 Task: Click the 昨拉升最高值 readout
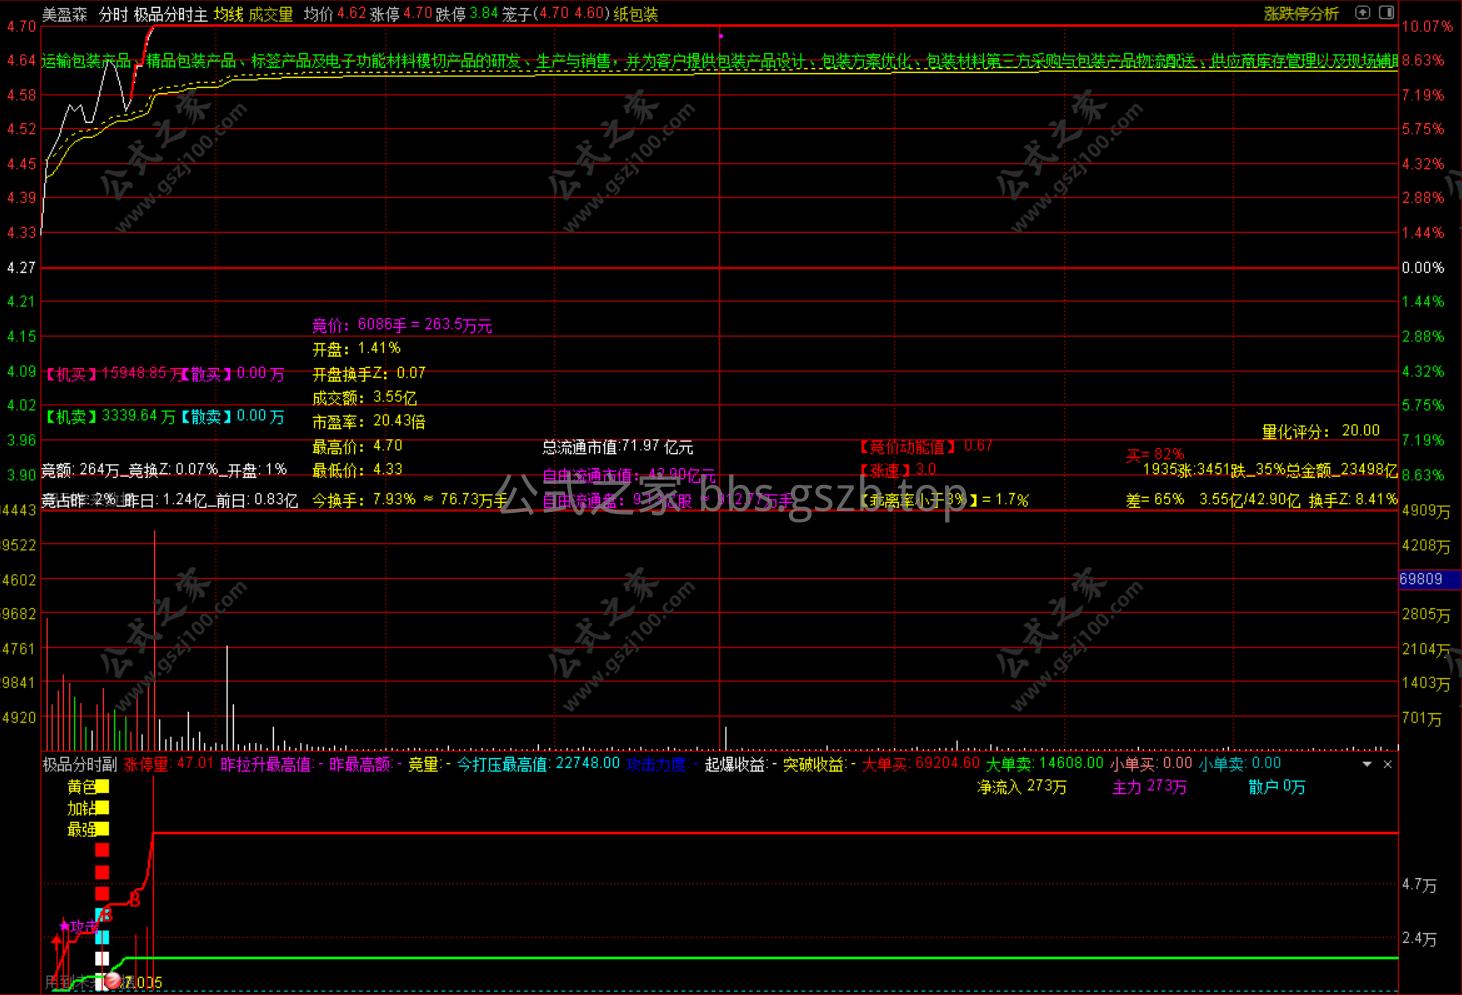pos(271,764)
